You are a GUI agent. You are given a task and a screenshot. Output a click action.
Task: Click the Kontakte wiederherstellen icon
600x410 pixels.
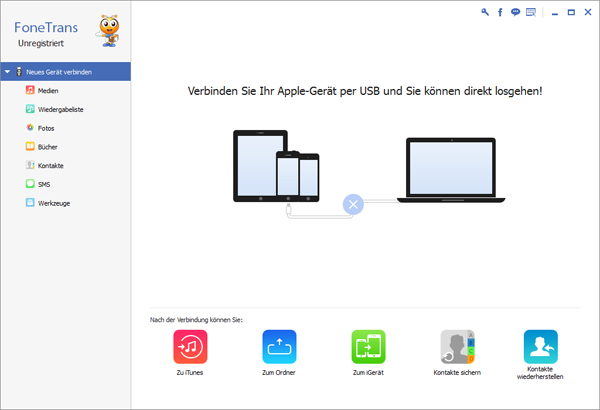coord(541,346)
